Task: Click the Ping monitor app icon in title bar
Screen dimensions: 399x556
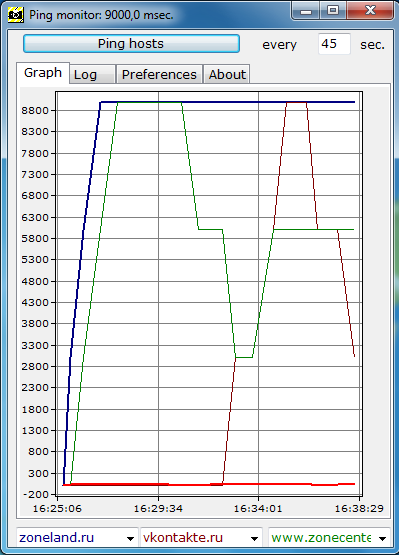Action: pos(16,15)
